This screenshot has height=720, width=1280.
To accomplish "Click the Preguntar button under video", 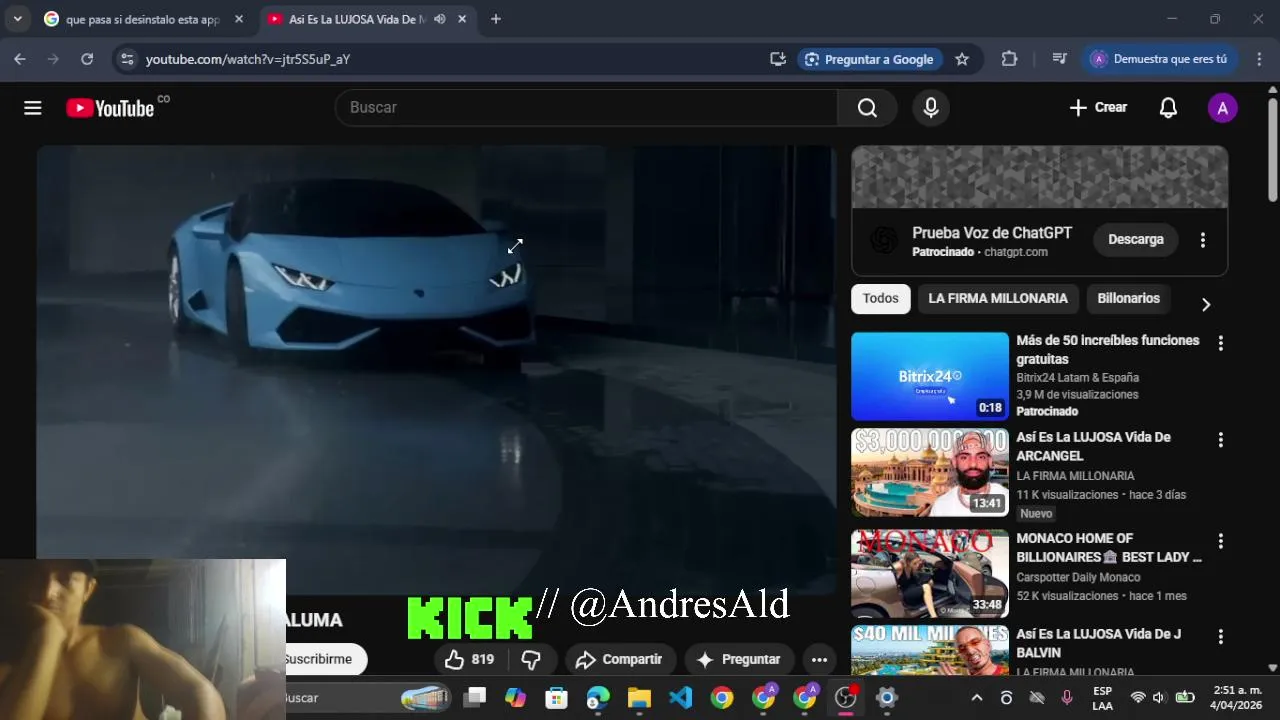I will 738,659.
